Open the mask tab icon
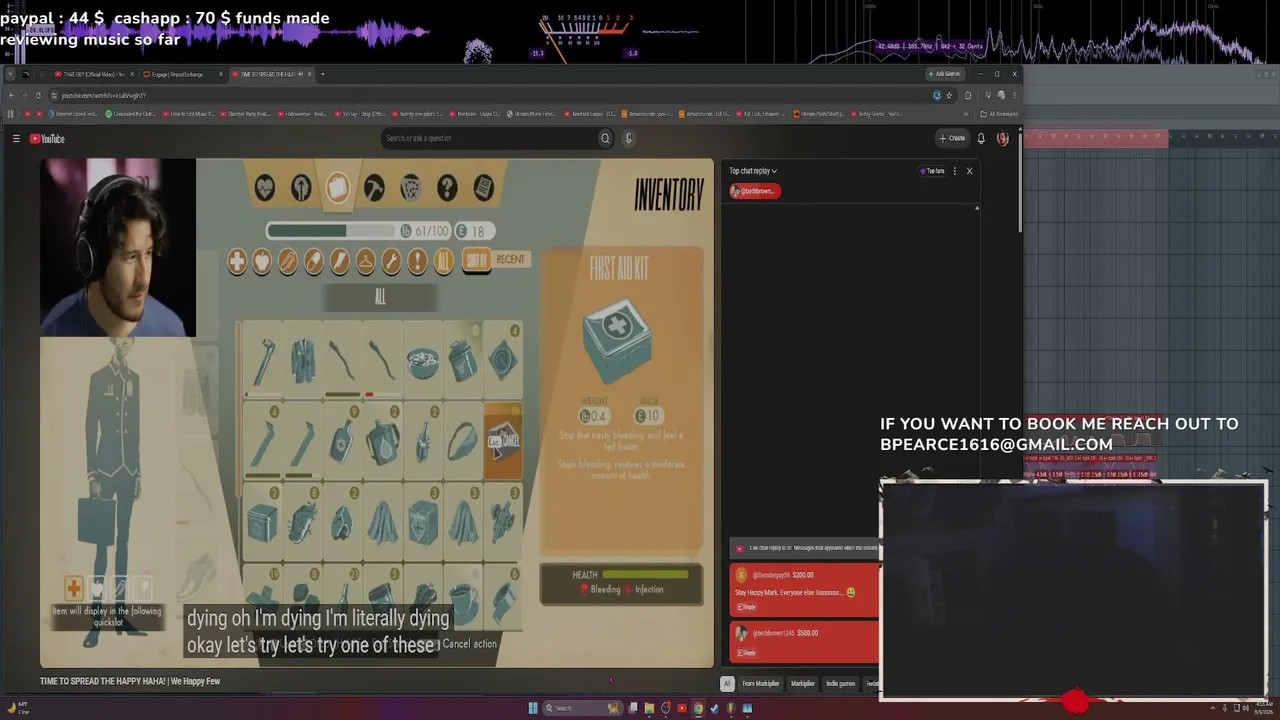Image resolution: width=1280 pixels, height=720 pixels. (x=410, y=187)
